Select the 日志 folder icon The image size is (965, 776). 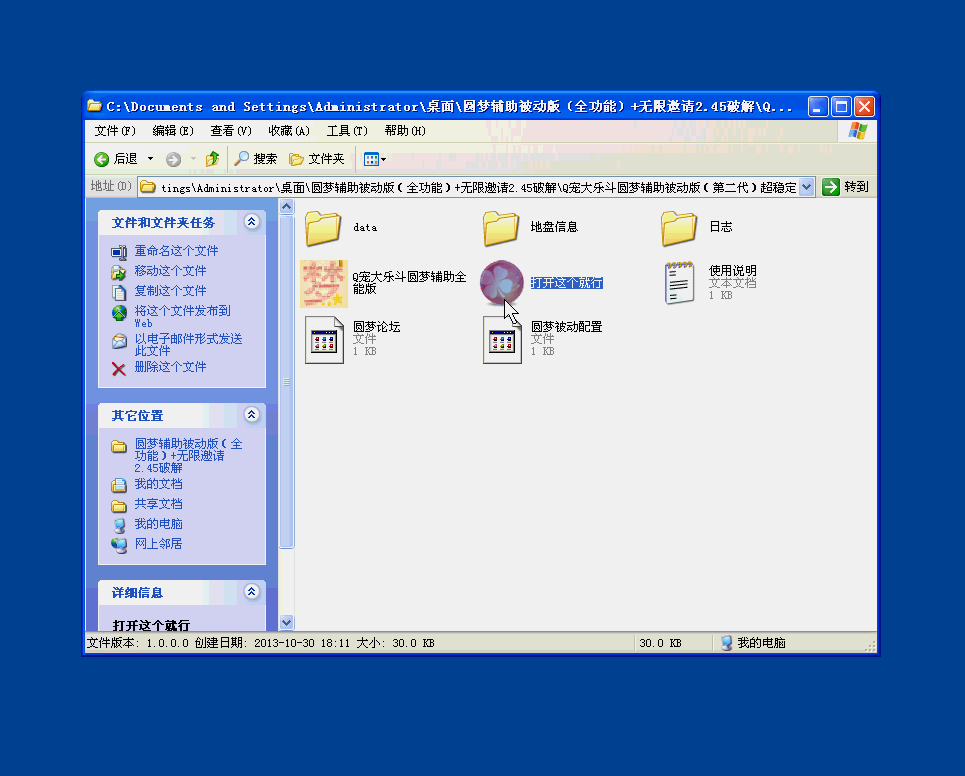point(679,228)
